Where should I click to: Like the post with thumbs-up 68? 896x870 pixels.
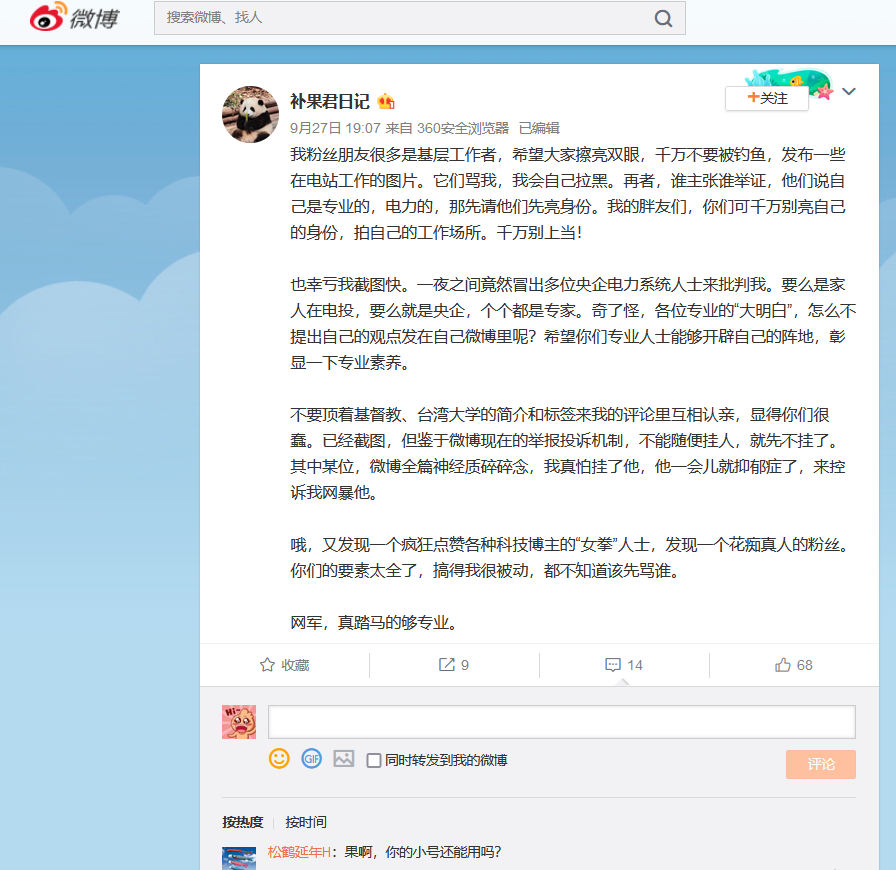pyautogui.click(x=794, y=665)
